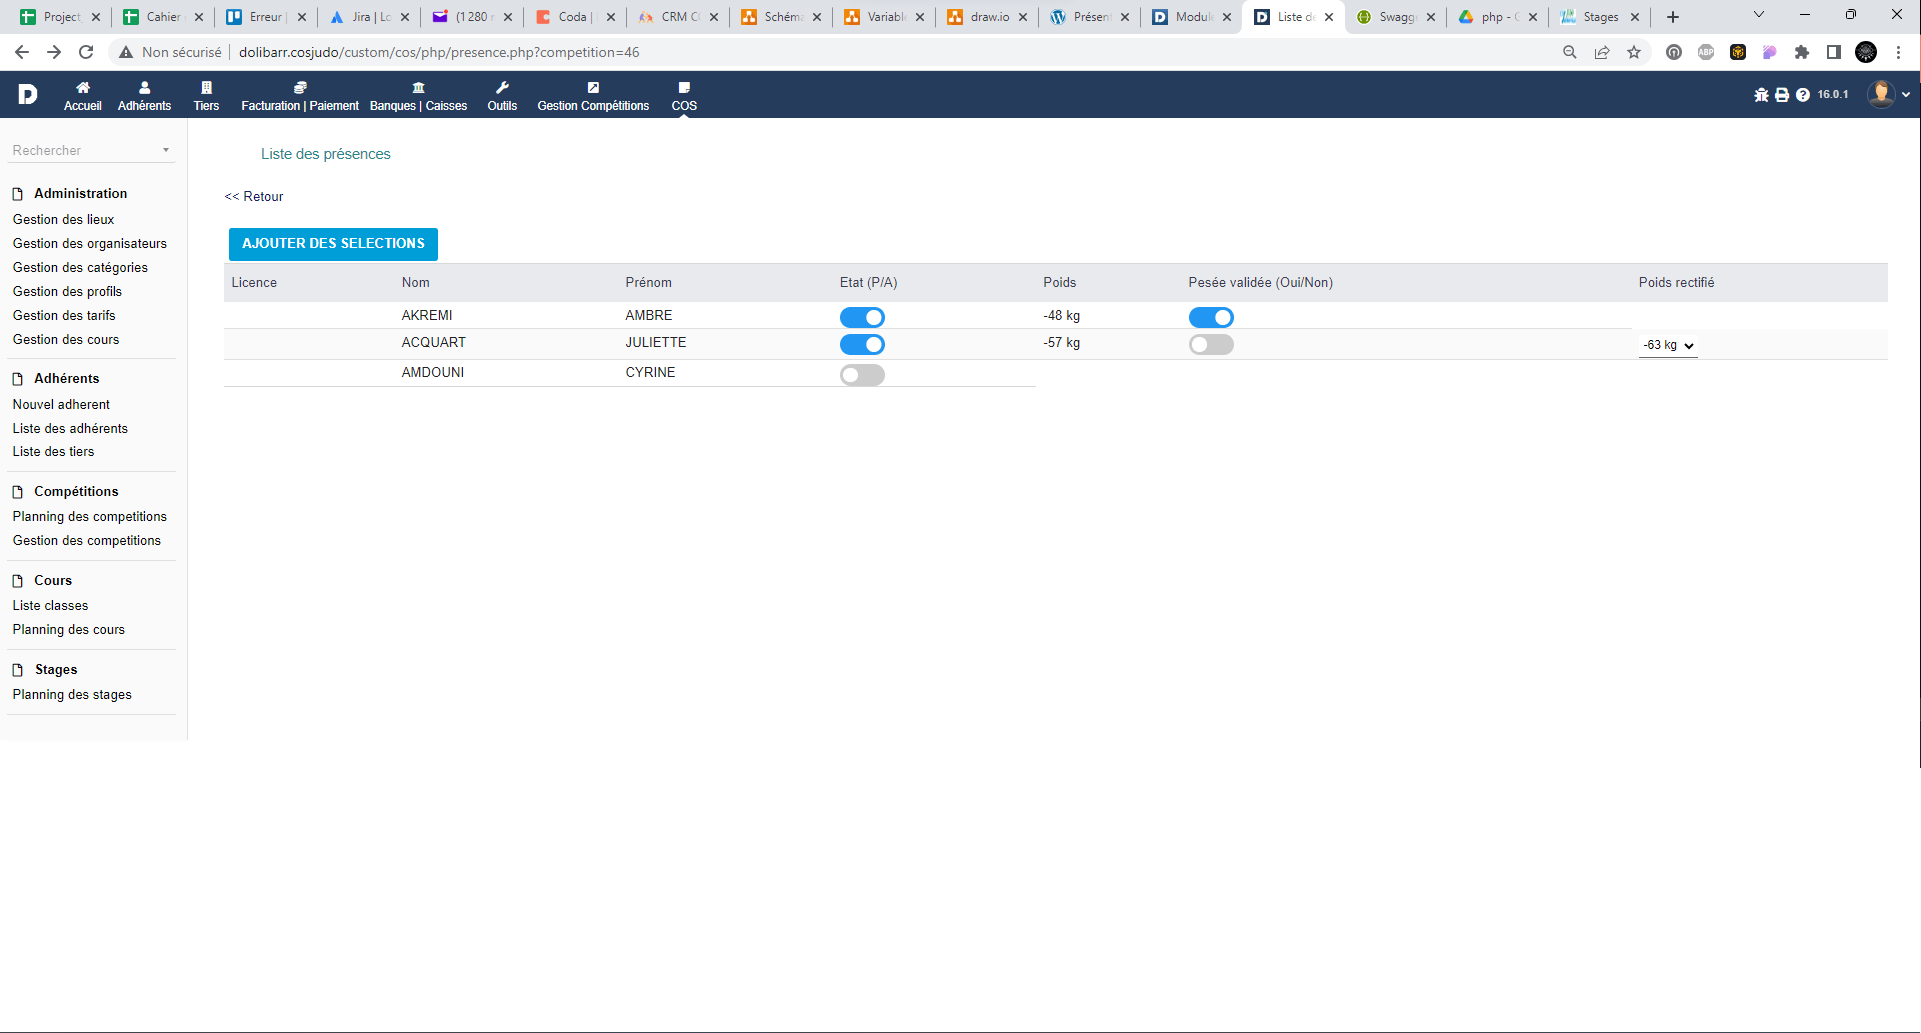
Task: Switch to the Jira browser tab
Action: click(x=368, y=17)
